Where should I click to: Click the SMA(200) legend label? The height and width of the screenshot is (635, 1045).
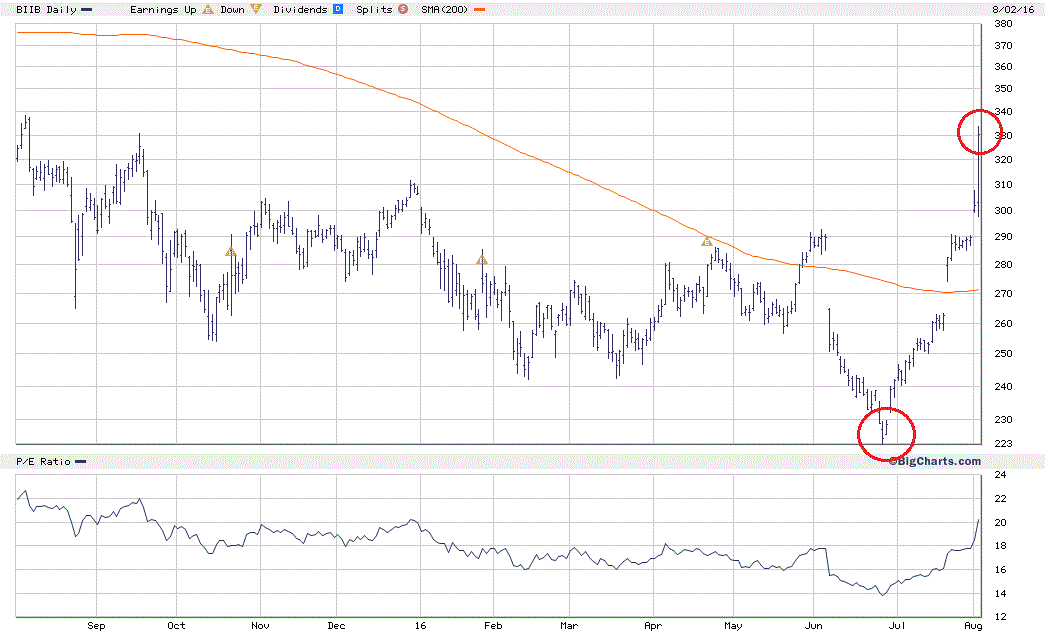[x=445, y=9]
